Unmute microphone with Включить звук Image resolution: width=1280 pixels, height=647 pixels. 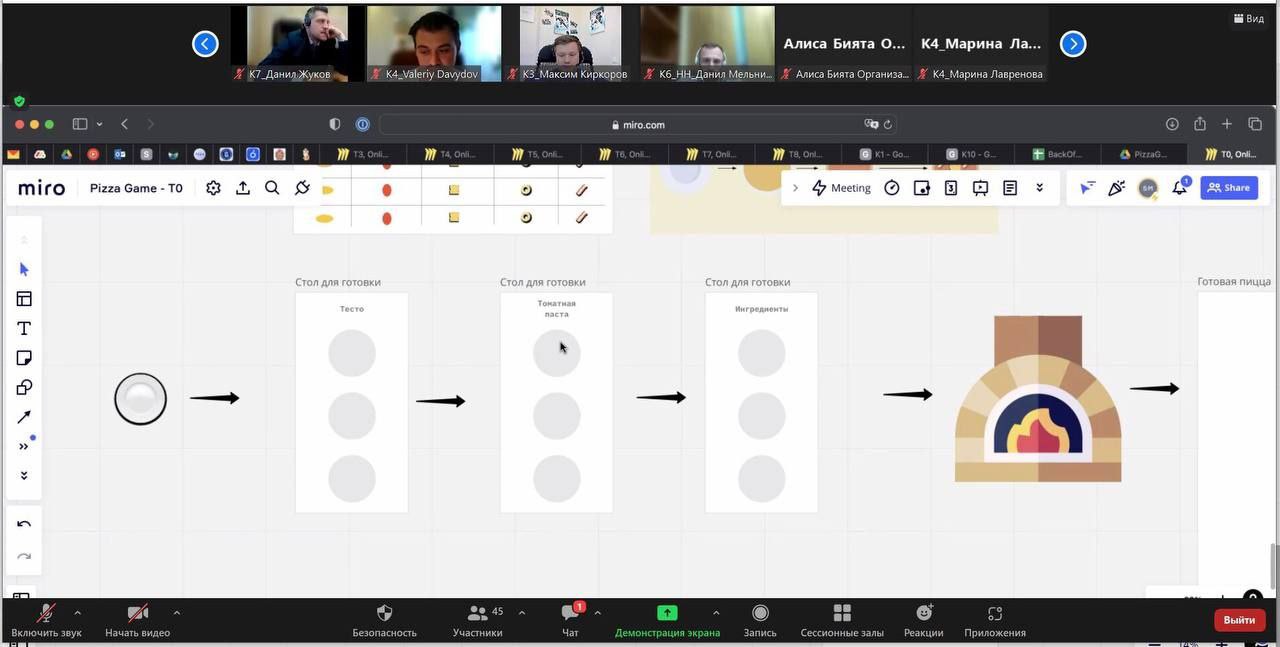[46, 620]
